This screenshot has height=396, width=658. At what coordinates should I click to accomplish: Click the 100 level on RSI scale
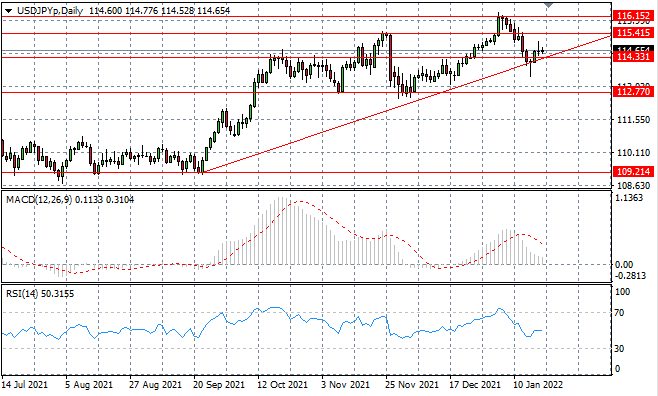pos(622,292)
